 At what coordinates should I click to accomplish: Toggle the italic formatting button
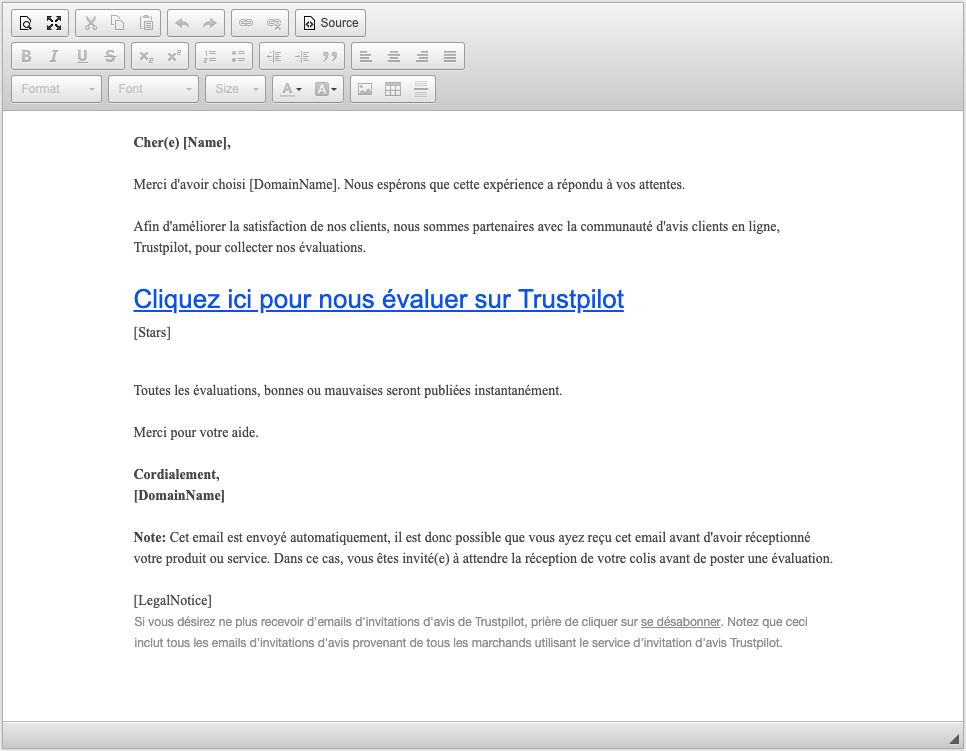[x=53, y=55]
